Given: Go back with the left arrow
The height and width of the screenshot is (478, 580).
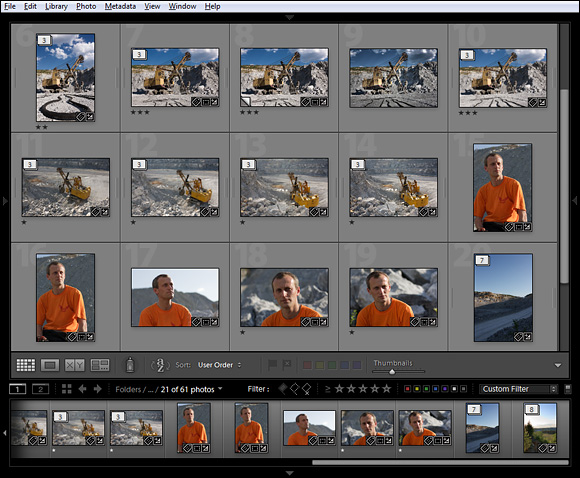Looking at the screenshot, I should pos(82,389).
